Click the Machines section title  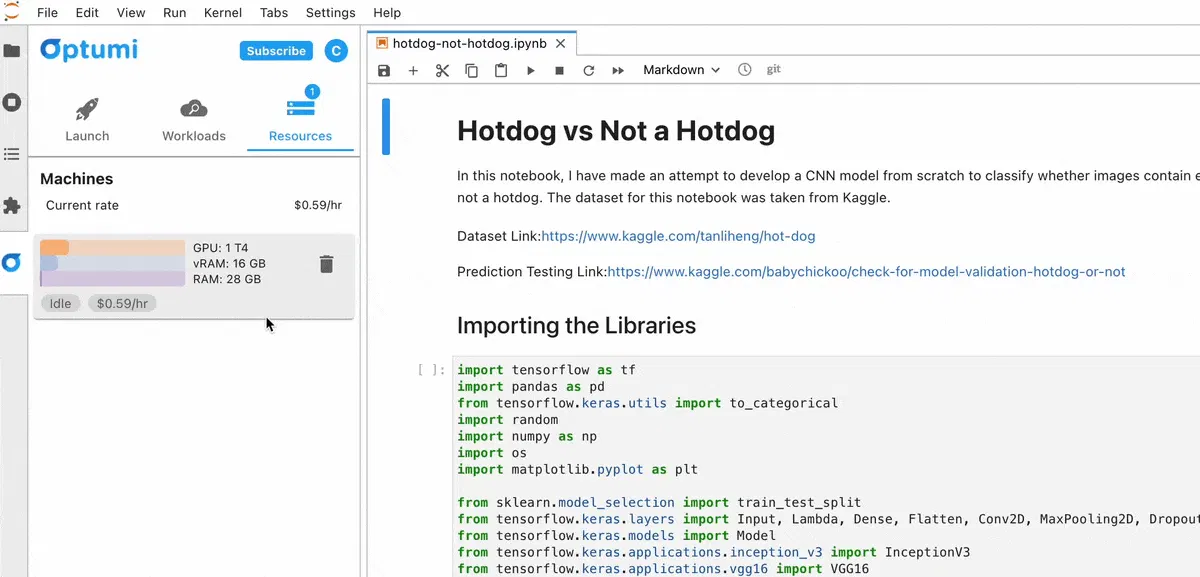click(77, 179)
